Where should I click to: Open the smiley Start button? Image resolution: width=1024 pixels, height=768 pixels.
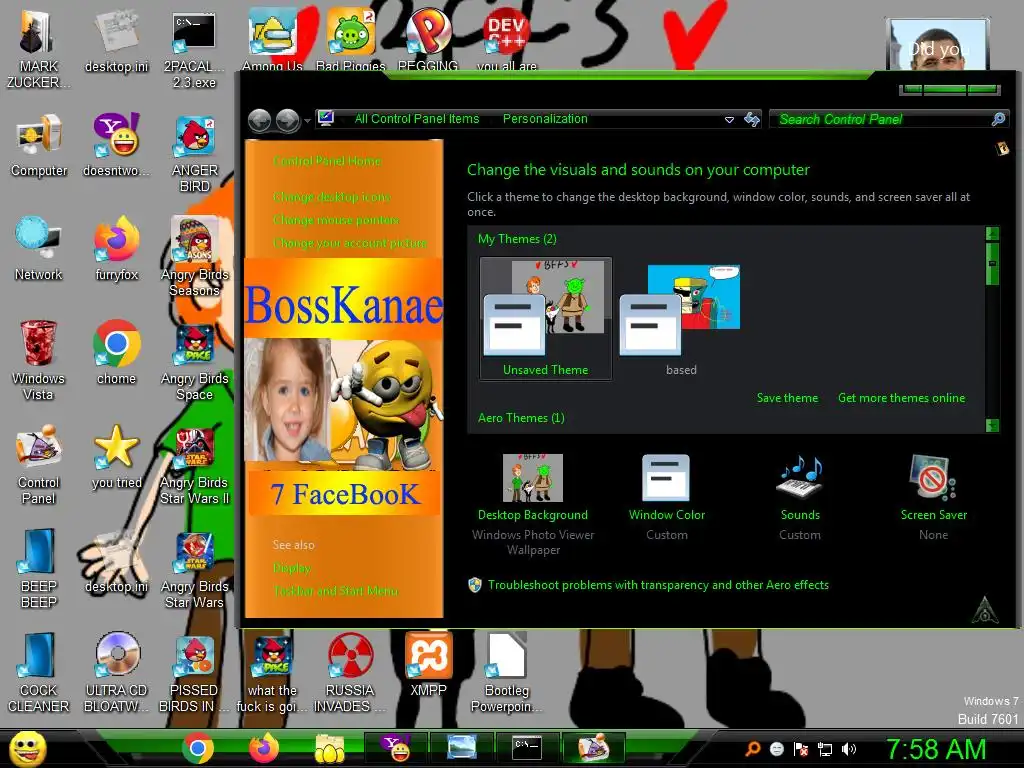click(x=28, y=748)
